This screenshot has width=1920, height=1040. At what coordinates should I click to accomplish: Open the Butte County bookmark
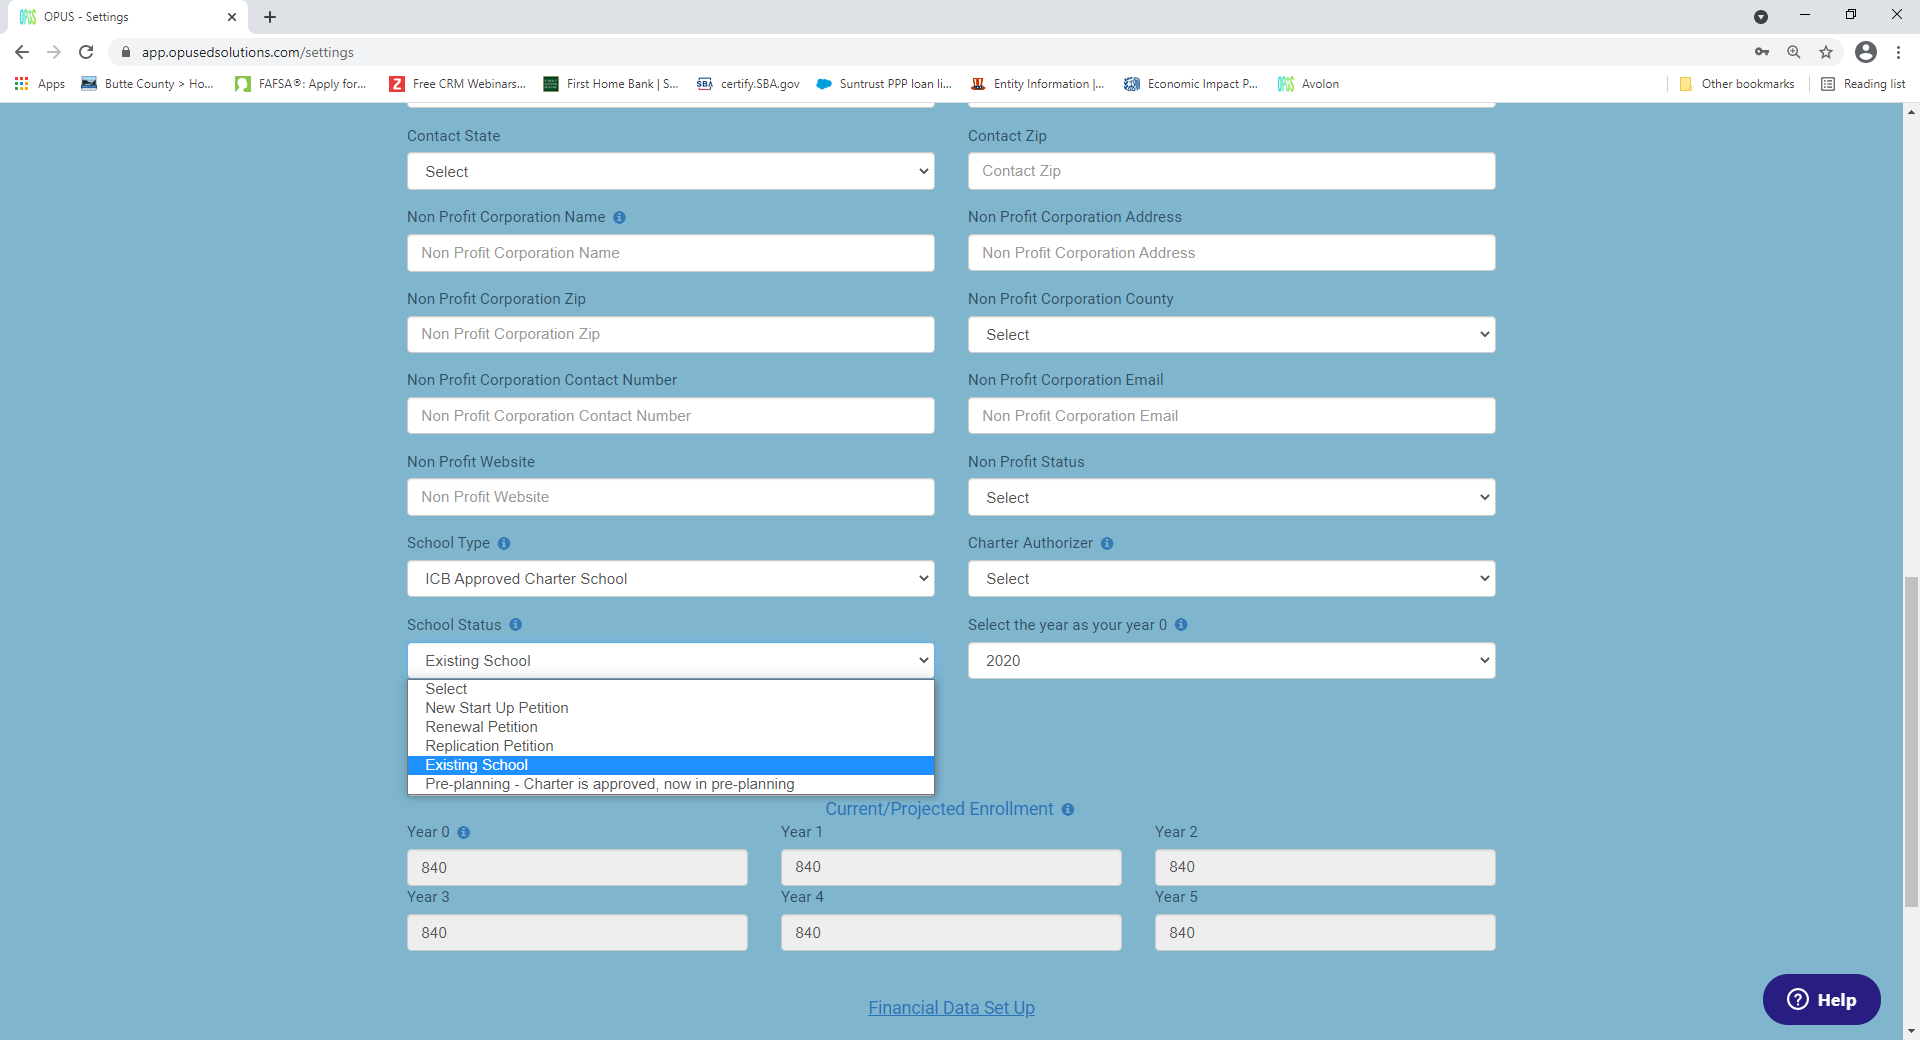point(148,84)
